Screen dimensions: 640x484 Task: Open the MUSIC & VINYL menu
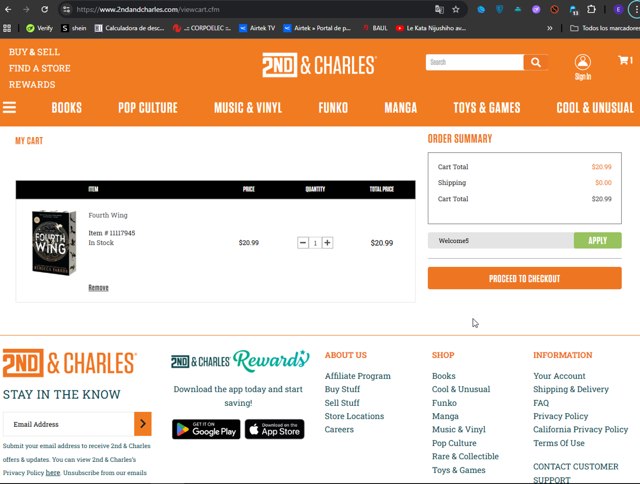[x=248, y=108]
